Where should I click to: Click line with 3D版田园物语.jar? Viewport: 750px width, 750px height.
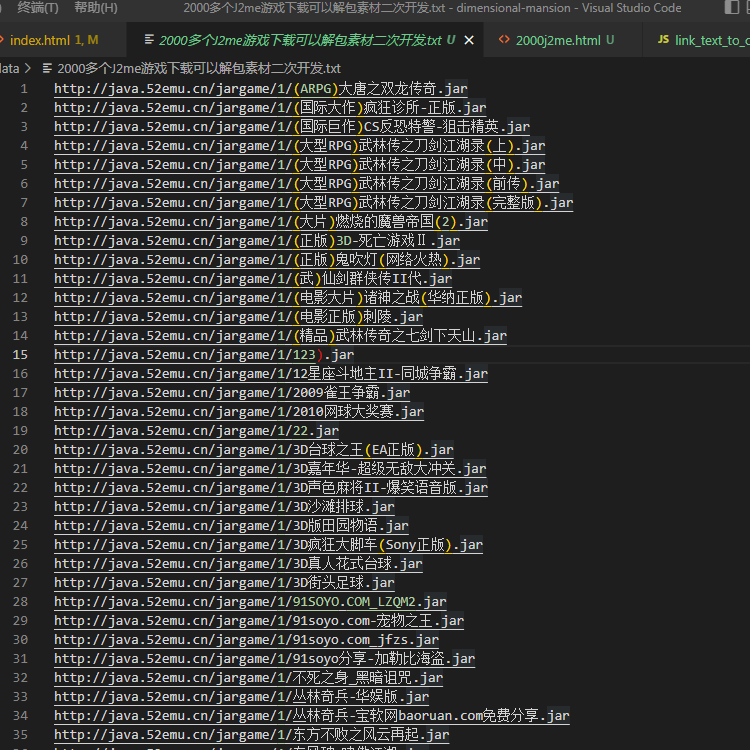pyautogui.click(x=232, y=526)
